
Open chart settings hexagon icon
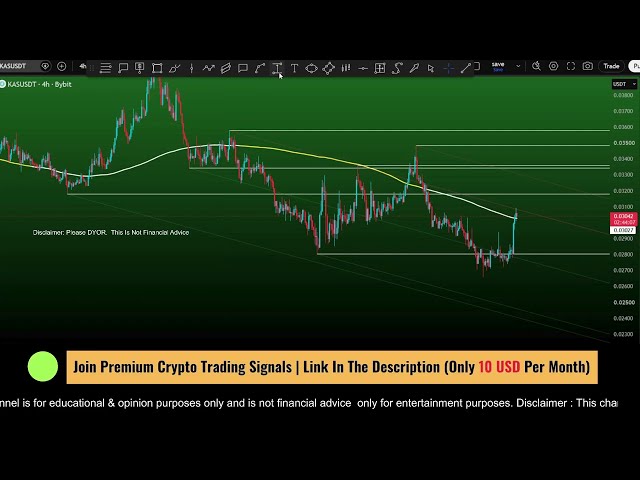coord(553,66)
